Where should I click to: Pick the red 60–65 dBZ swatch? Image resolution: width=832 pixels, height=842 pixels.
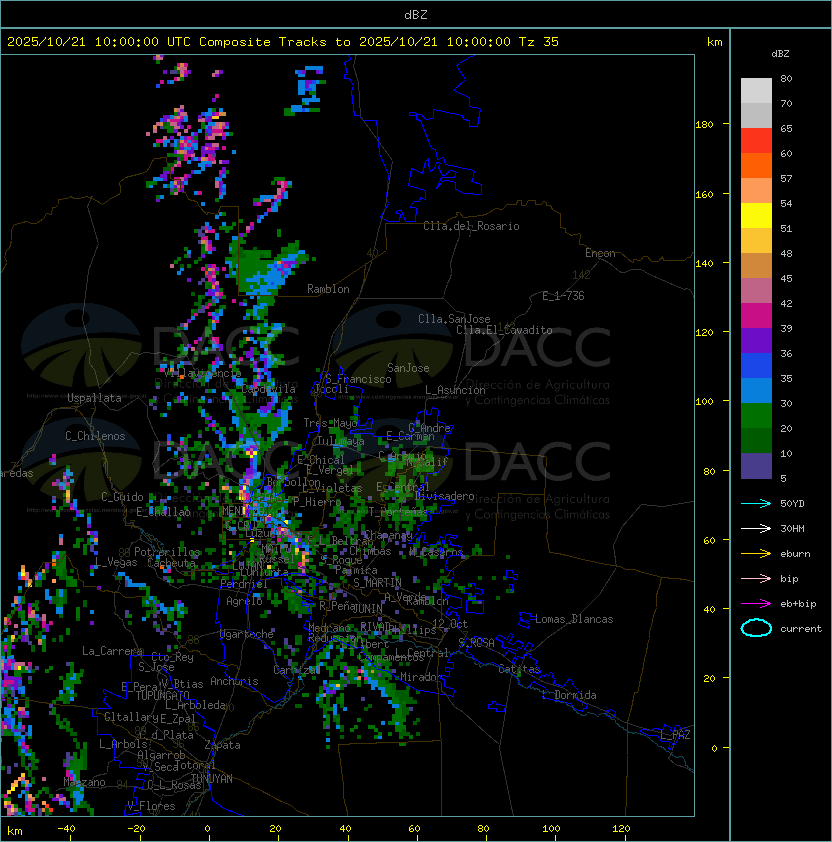(756, 141)
